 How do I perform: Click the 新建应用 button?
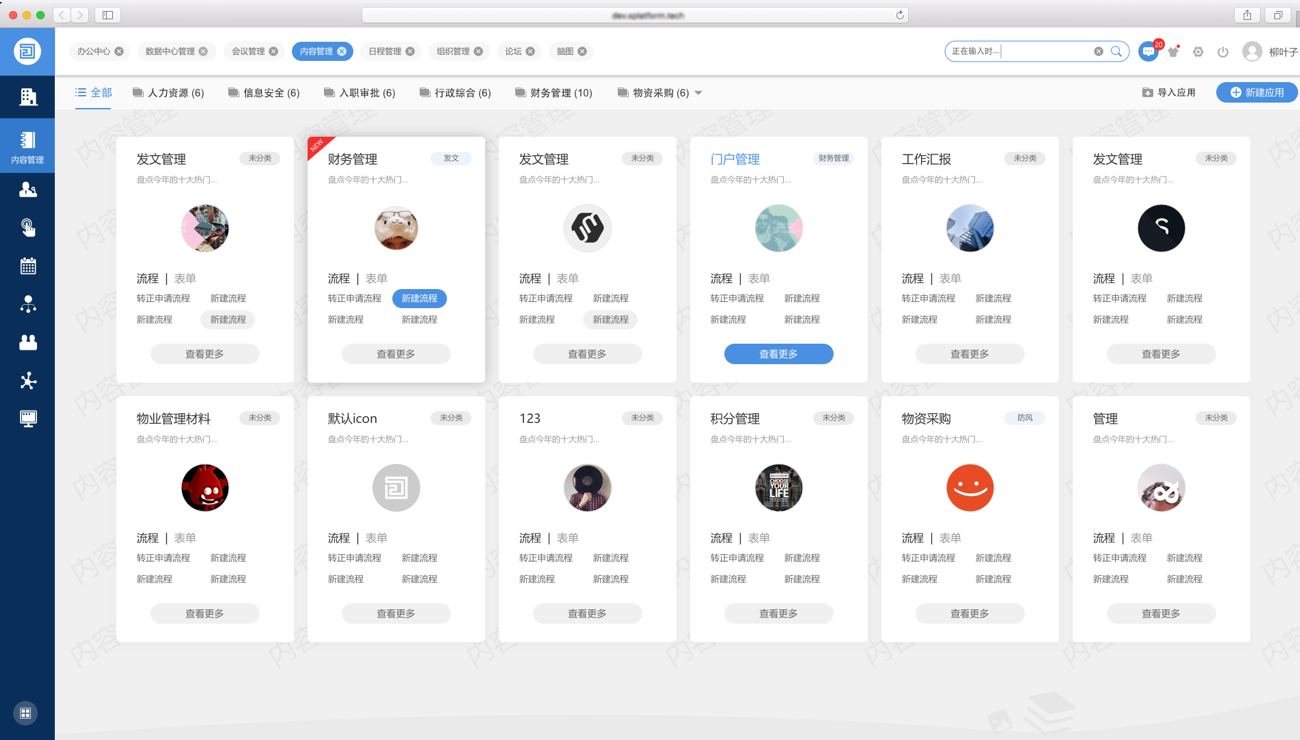pos(1256,92)
